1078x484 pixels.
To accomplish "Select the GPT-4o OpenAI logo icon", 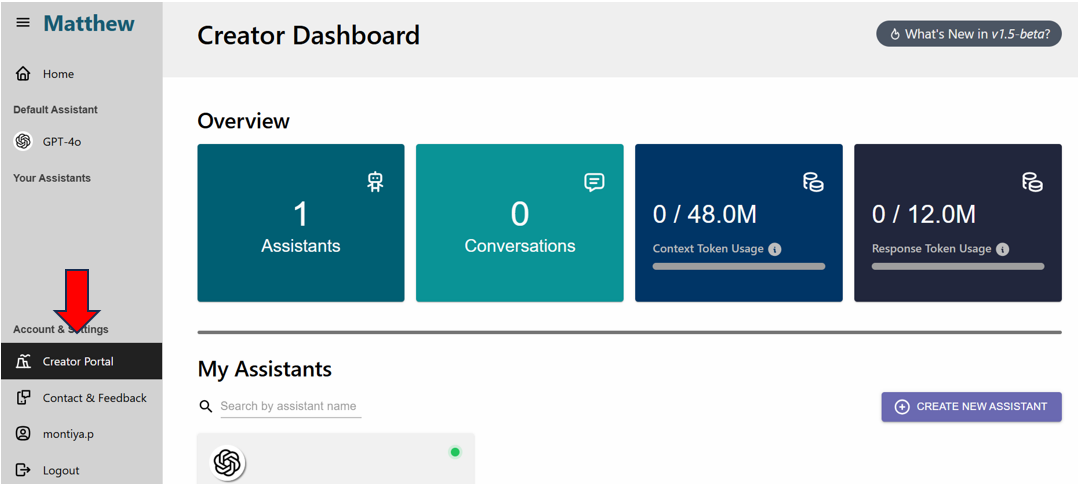I will (x=23, y=142).
